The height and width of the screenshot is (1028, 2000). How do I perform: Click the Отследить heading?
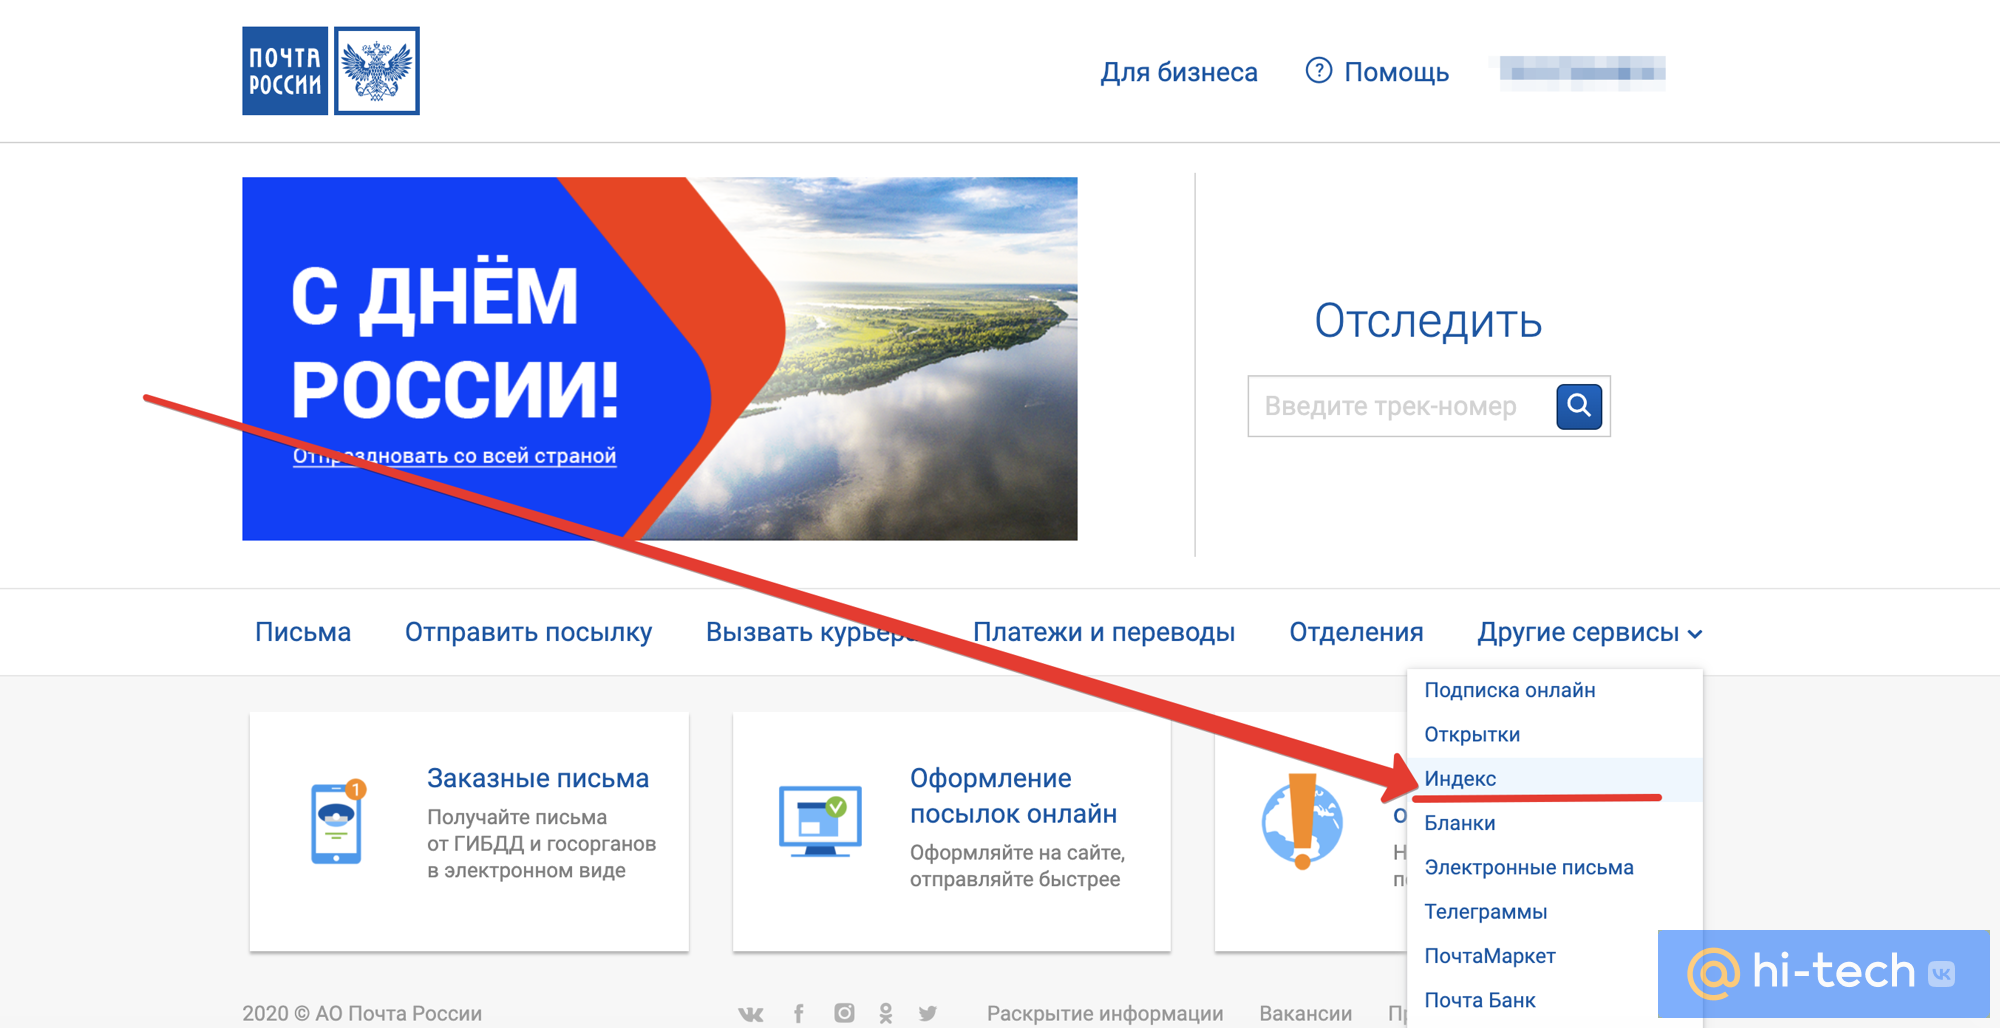[x=1428, y=321]
